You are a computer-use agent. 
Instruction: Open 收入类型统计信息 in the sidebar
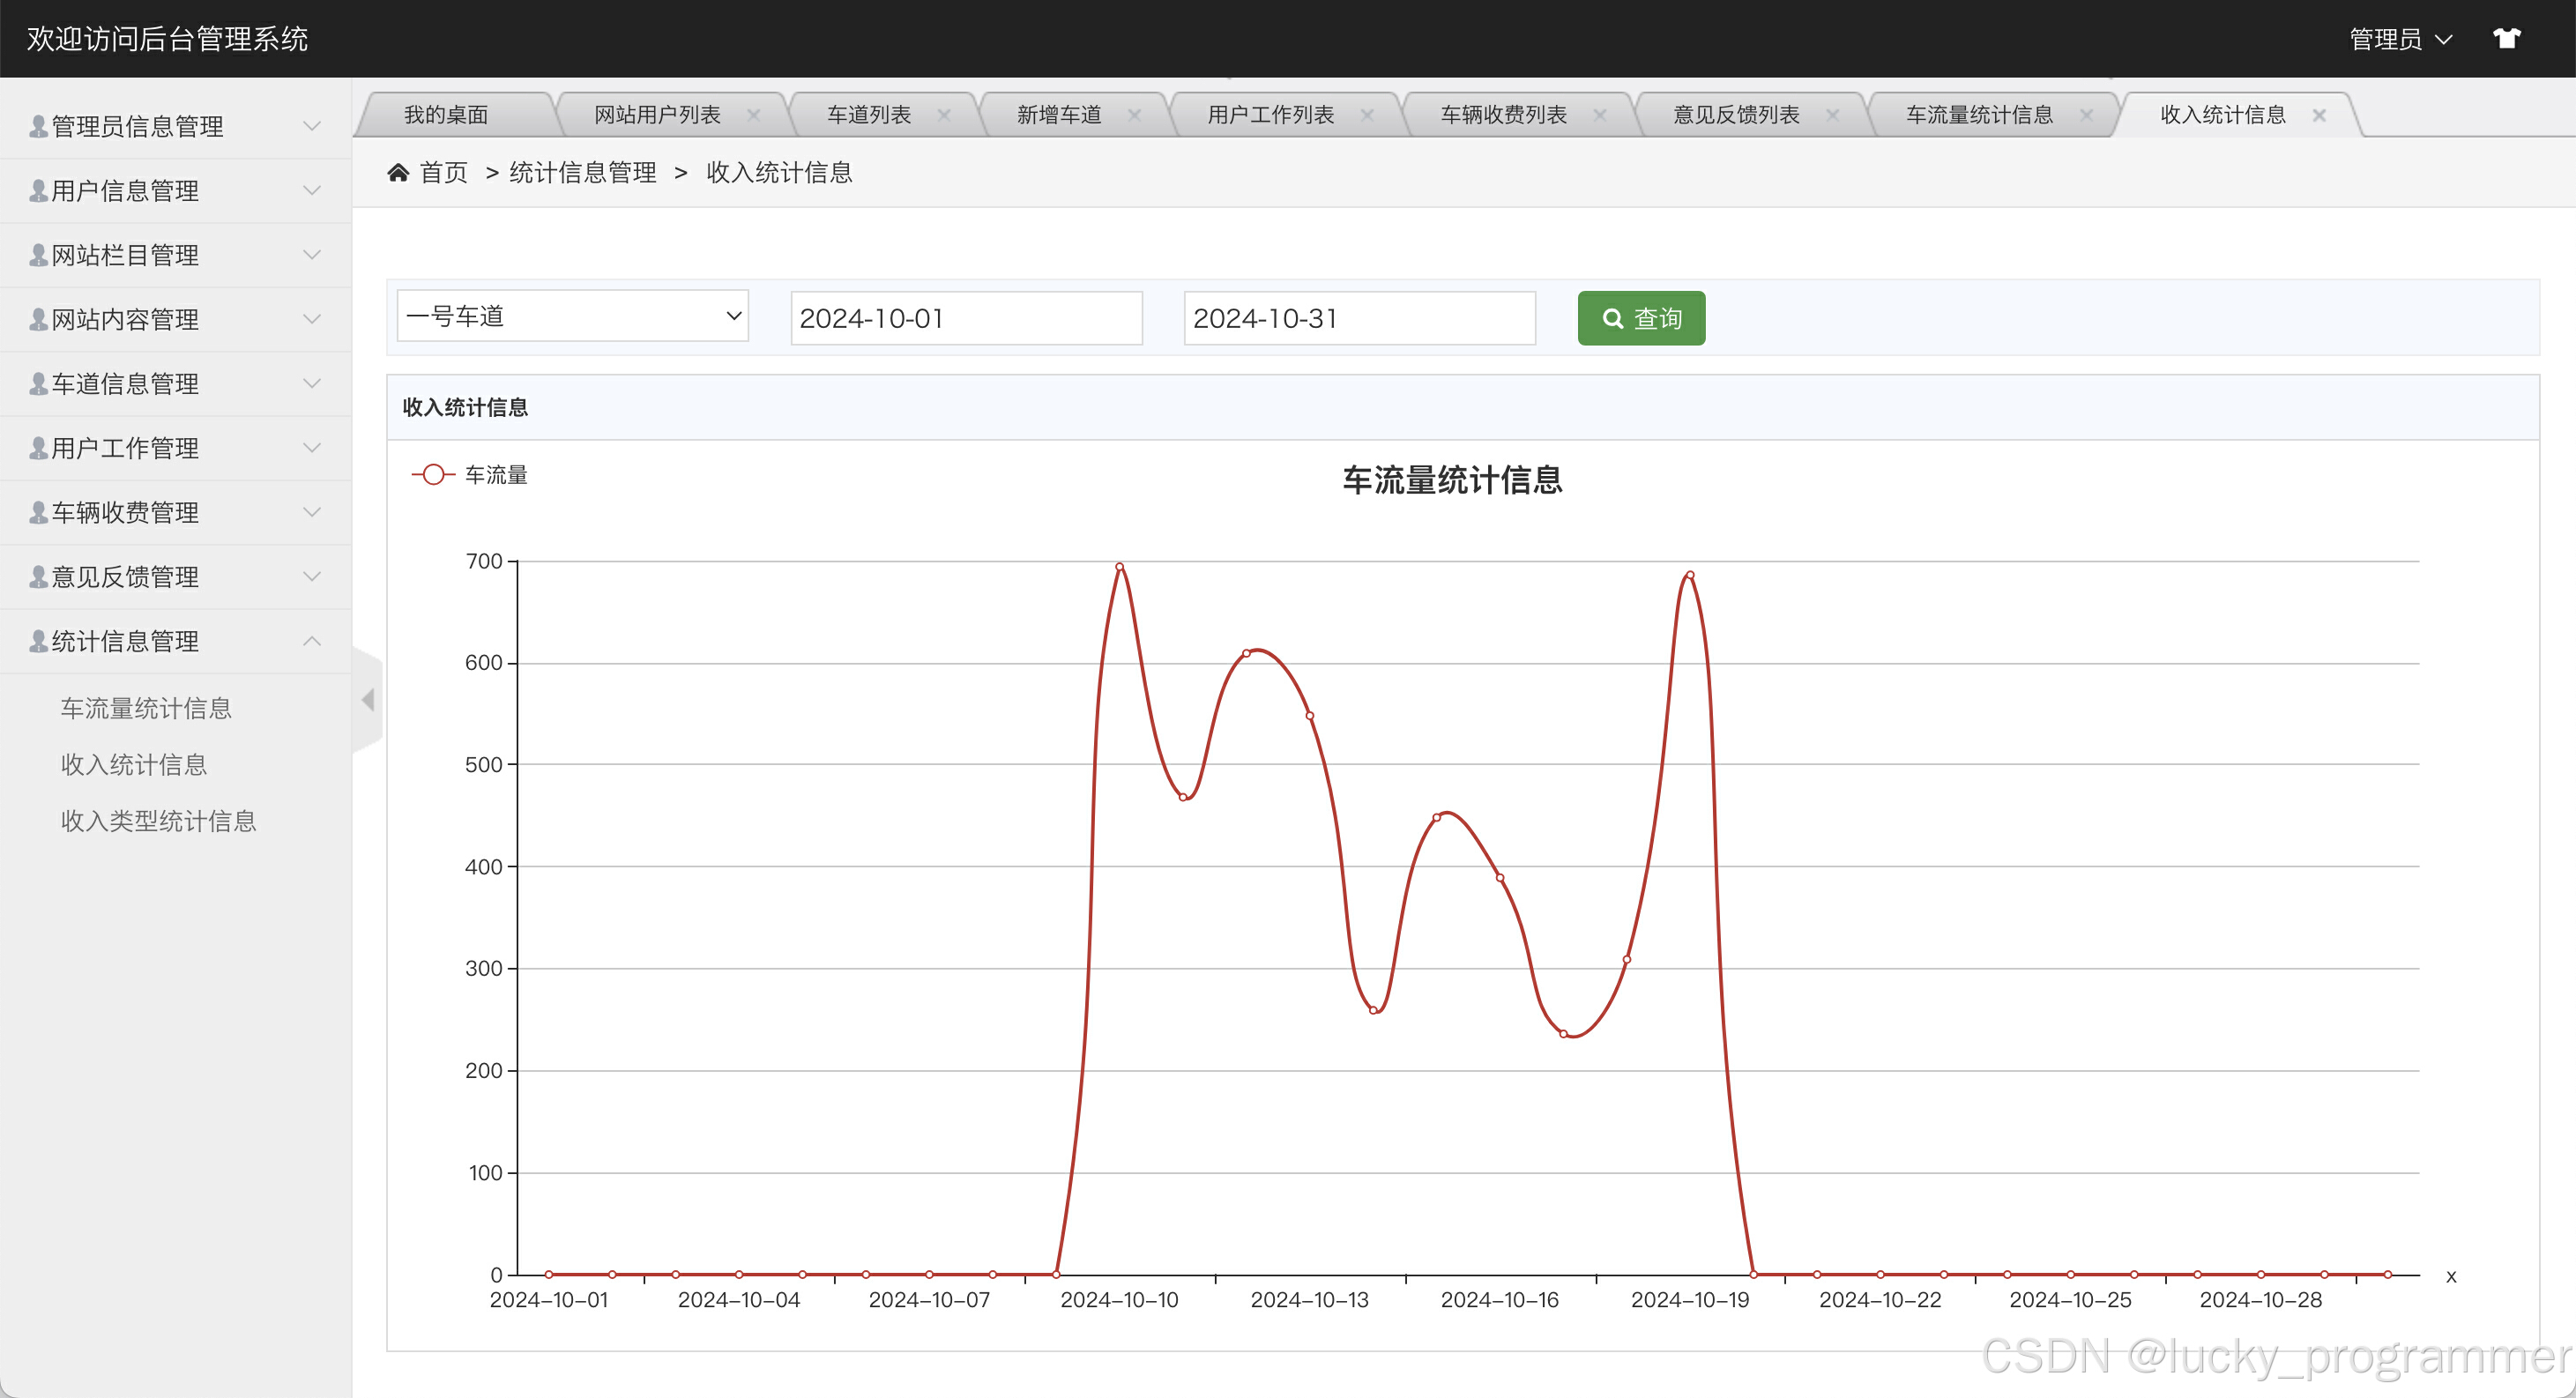pos(158,821)
